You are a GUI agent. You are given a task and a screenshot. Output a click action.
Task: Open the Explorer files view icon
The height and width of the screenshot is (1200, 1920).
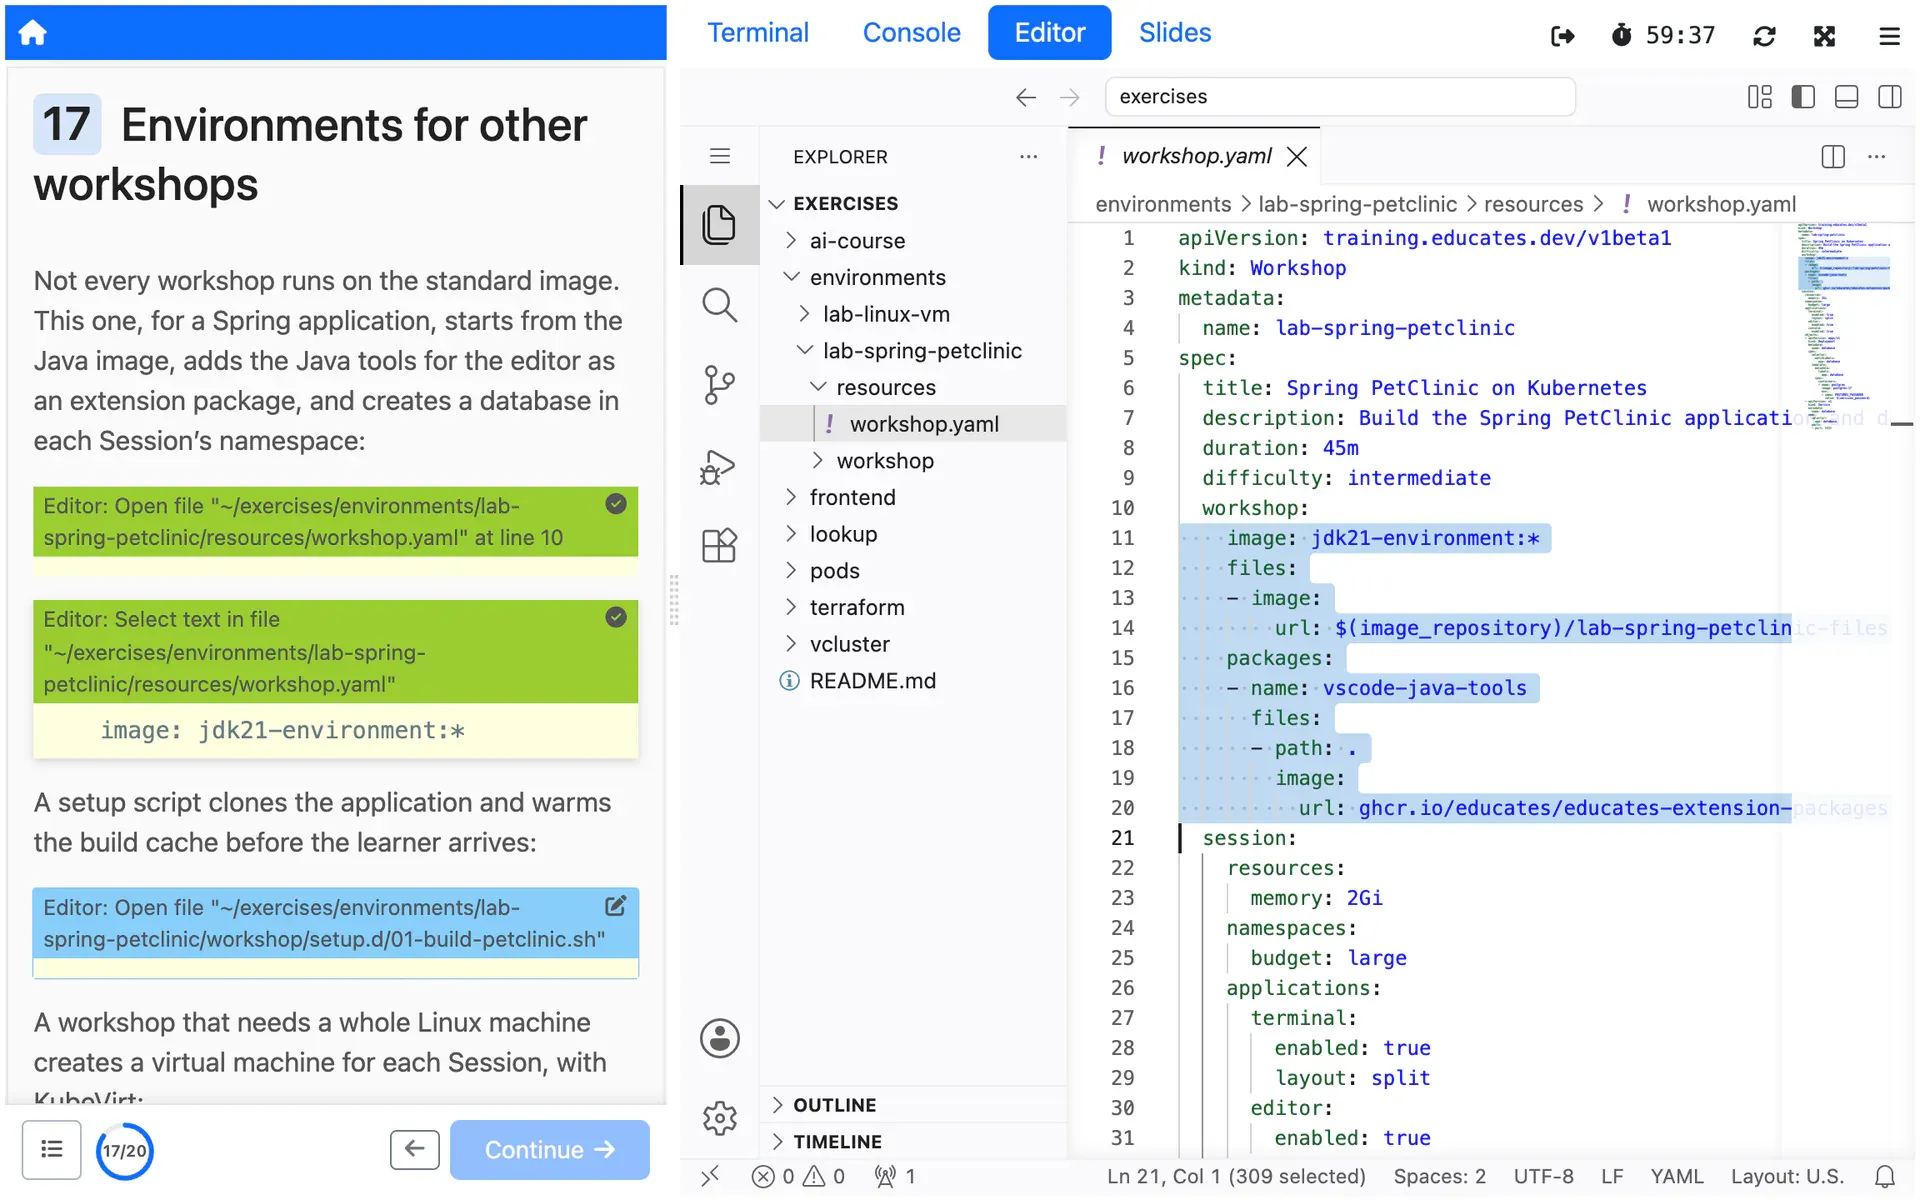coord(719,225)
